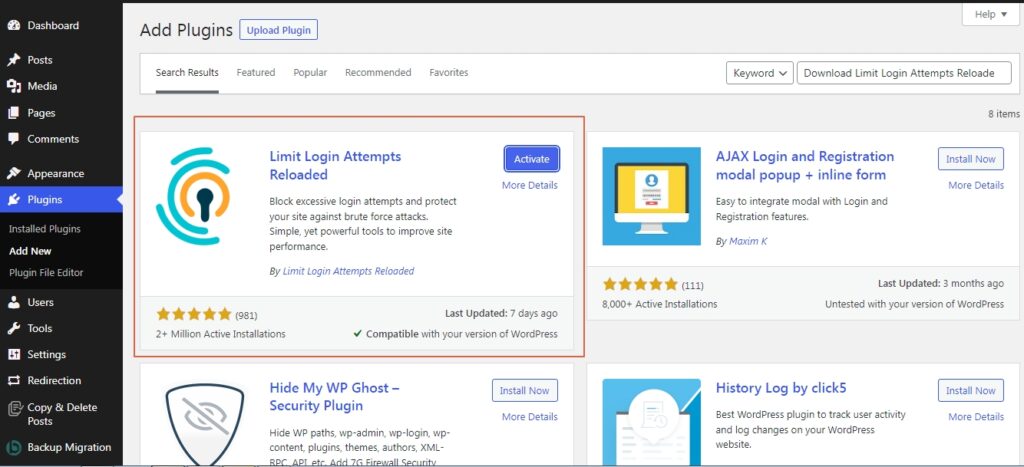Image resolution: width=1024 pixels, height=467 pixels.
Task: Switch to the Favorites tab
Action: click(x=449, y=72)
